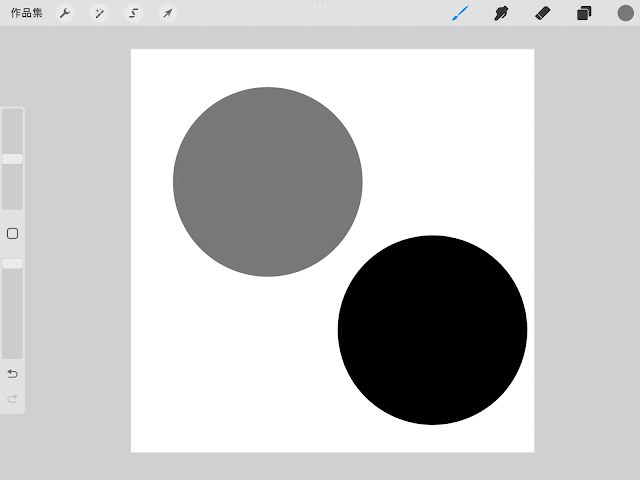Activate the Transform arrow tool

coord(168,13)
